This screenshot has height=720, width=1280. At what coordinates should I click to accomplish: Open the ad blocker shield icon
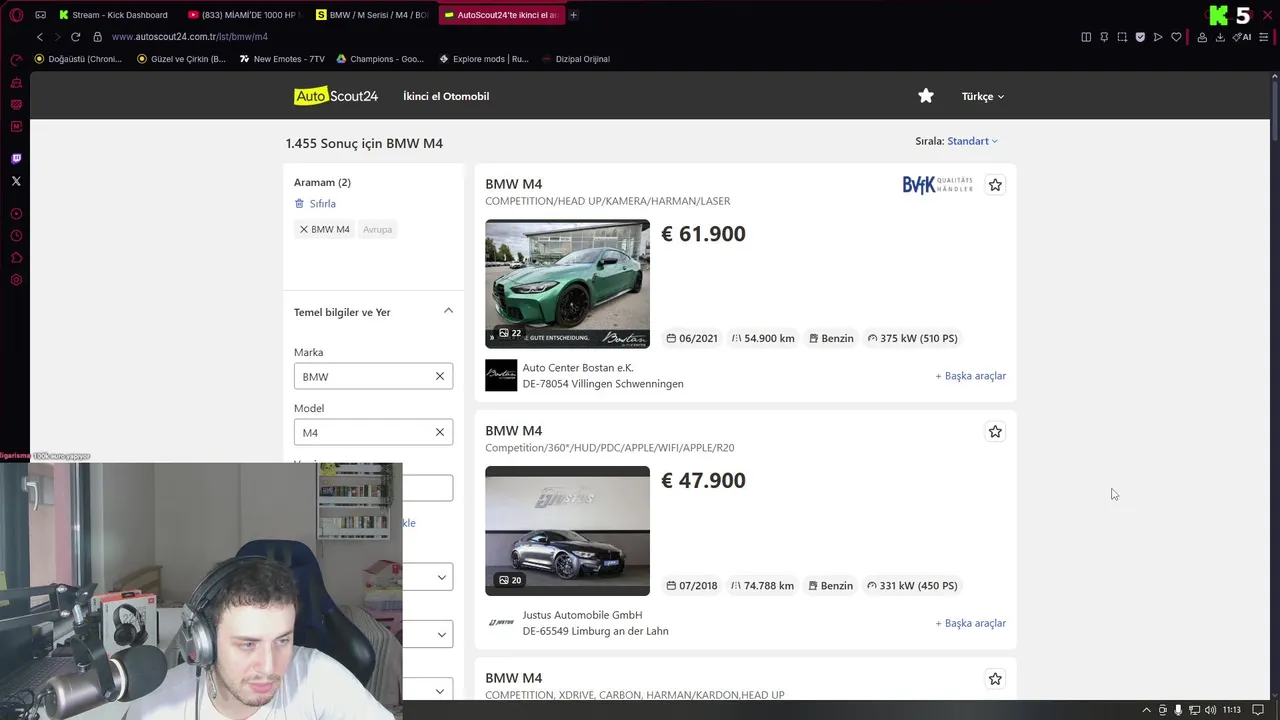pyautogui.click(x=1140, y=37)
